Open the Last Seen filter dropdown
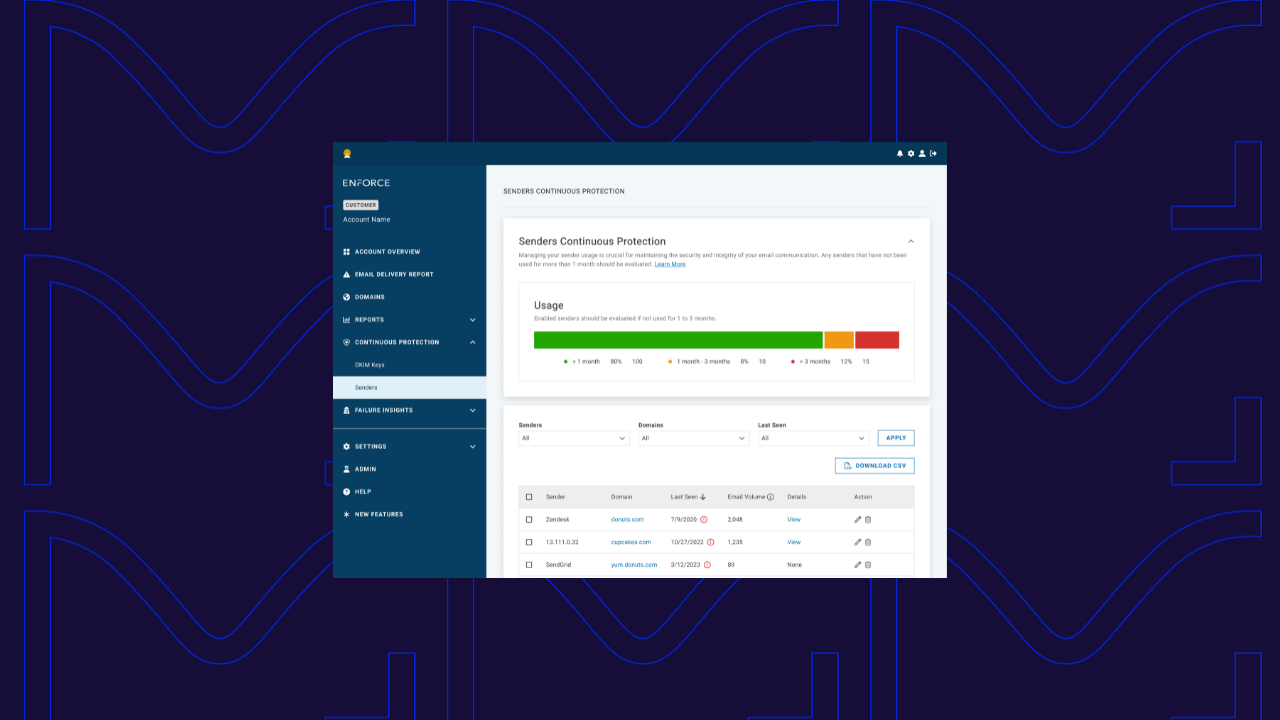Viewport: 1280px width, 720px height. point(813,438)
